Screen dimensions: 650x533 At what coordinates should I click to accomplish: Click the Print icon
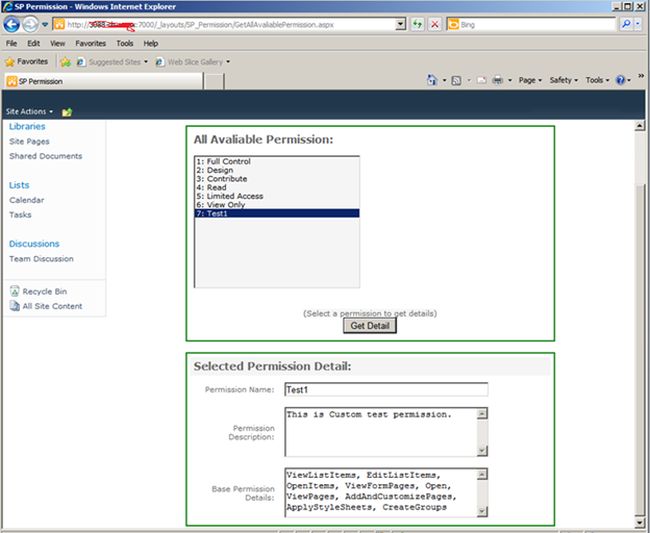pos(497,80)
